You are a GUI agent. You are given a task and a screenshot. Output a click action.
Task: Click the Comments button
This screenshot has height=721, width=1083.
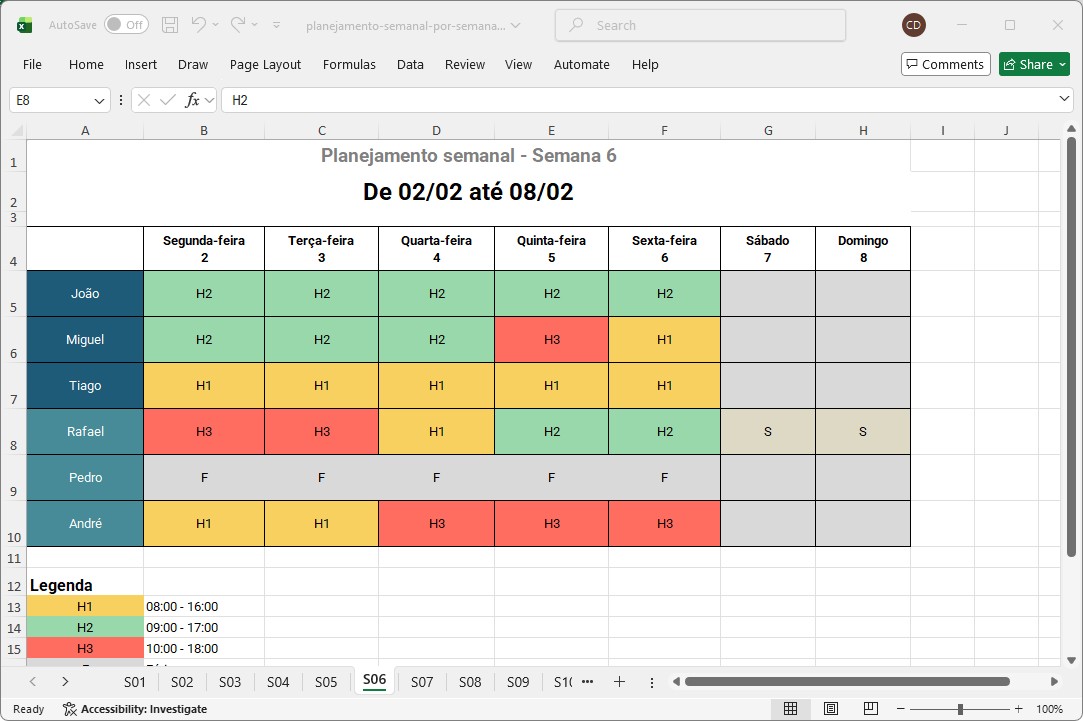pyautogui.click(x=946, y=64)
